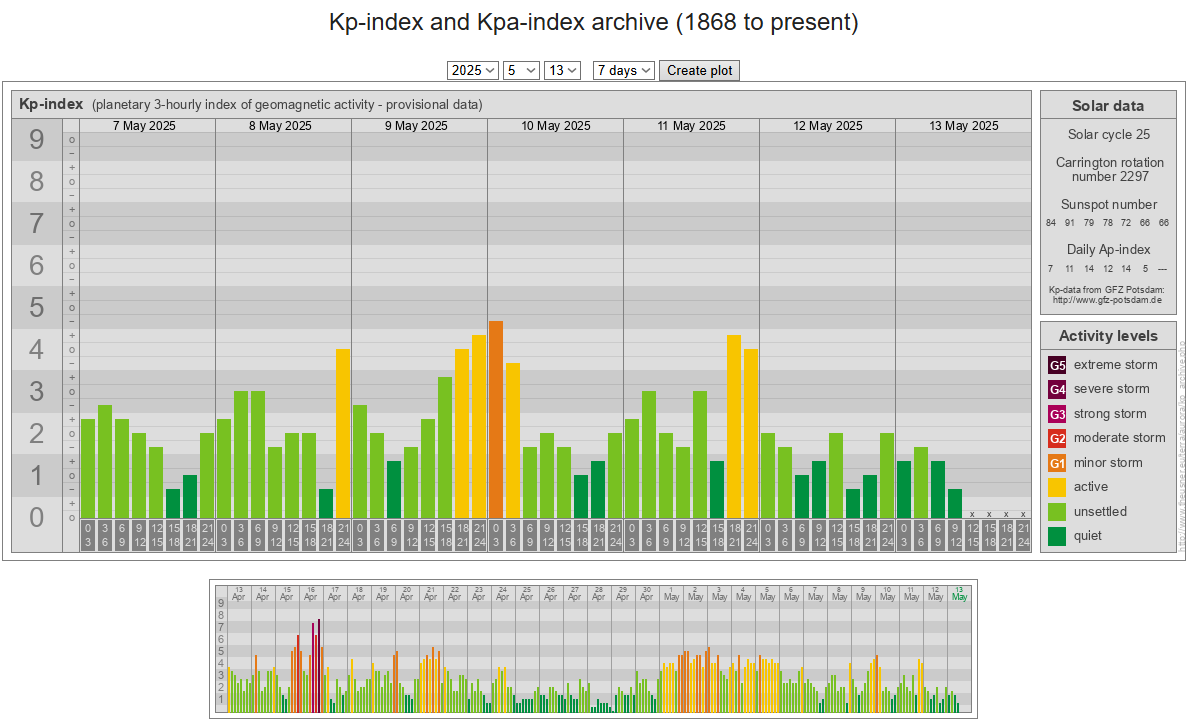1187x719 pixels.
Task: Click the G1 minor storm legend icon
Action: pyautogui.click(x=1057, y=463)
